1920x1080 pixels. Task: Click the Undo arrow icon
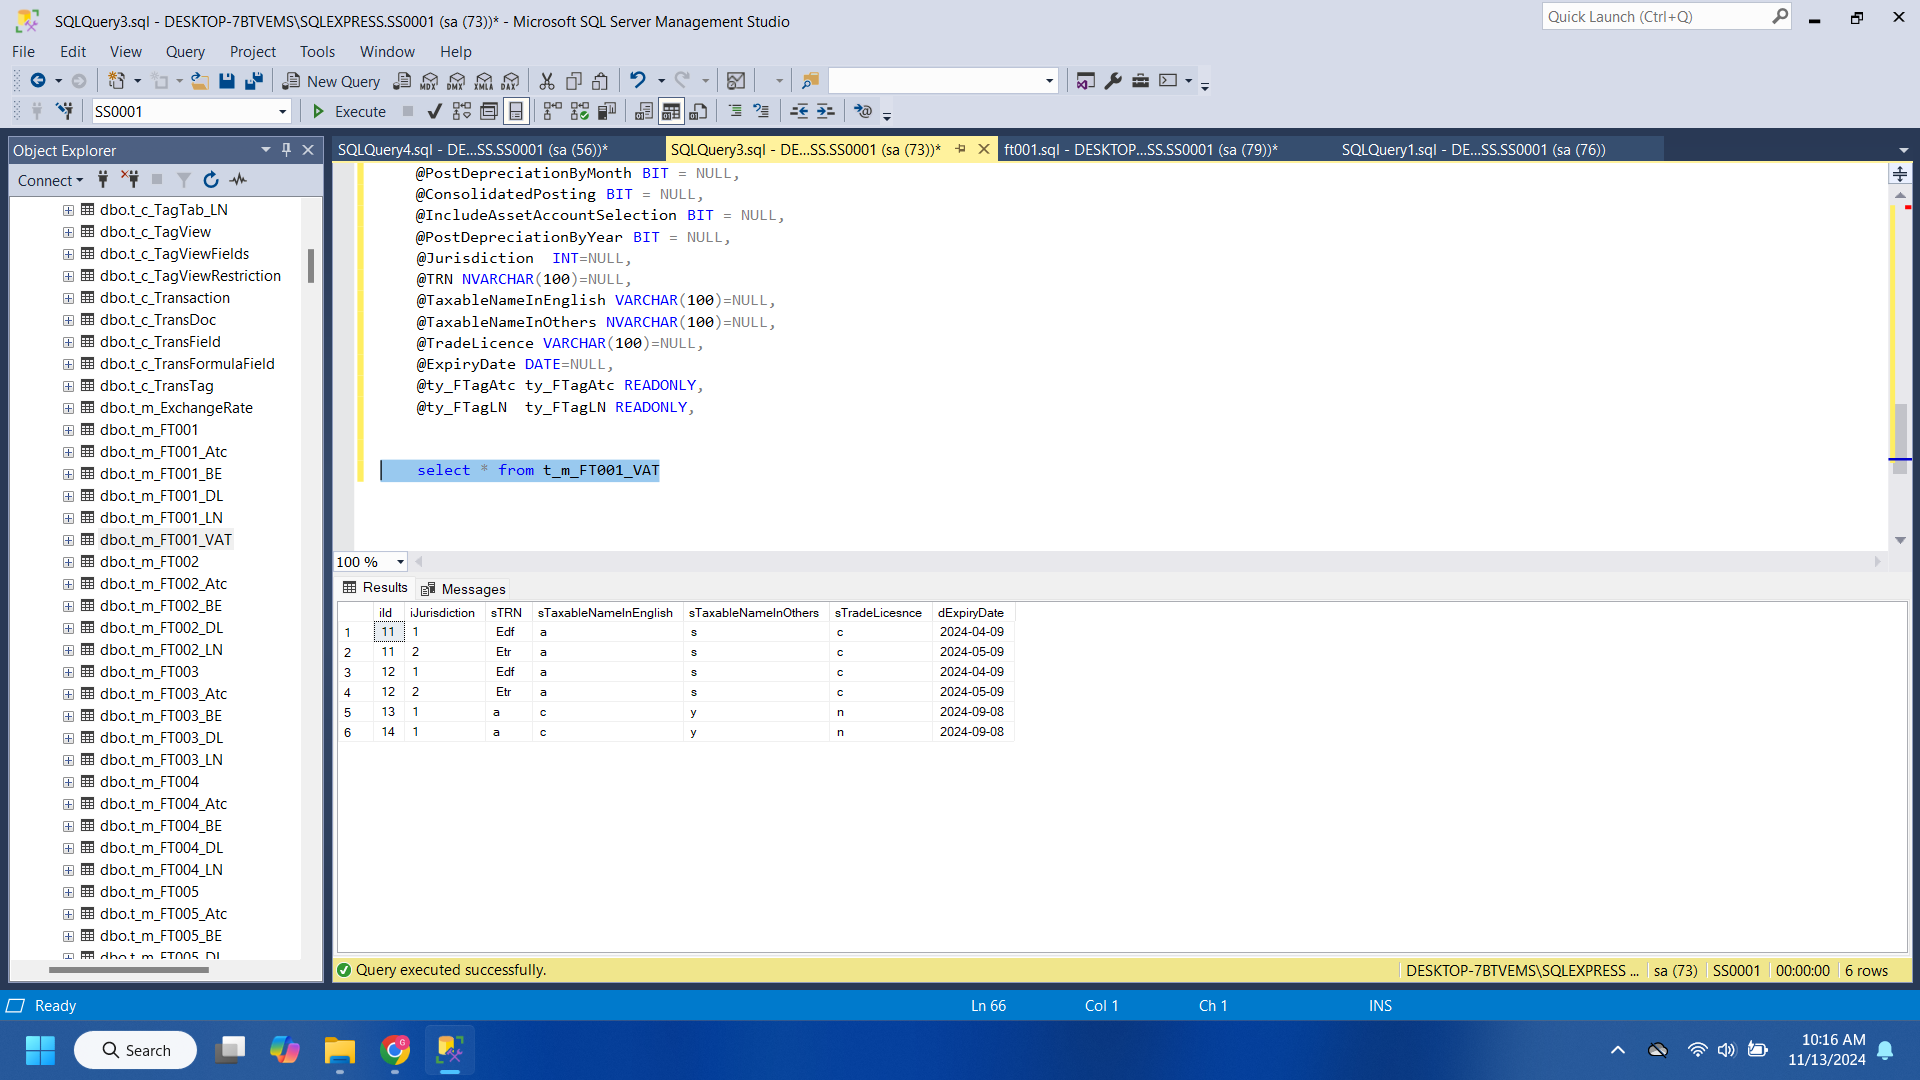click(637, 81)
